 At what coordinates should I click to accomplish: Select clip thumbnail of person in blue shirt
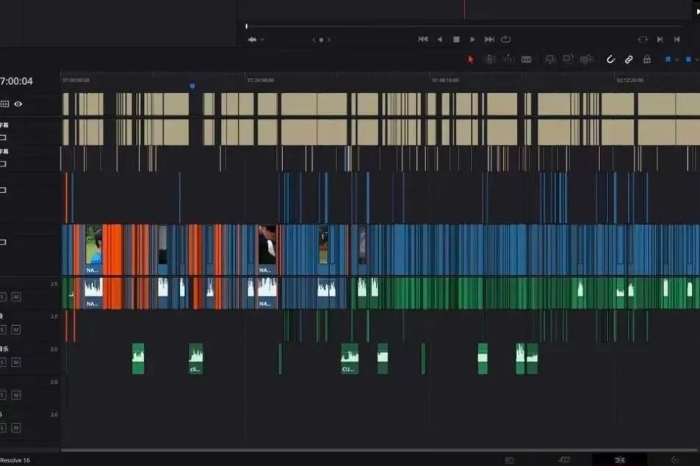pyautogui.click(x=93, y=249)
